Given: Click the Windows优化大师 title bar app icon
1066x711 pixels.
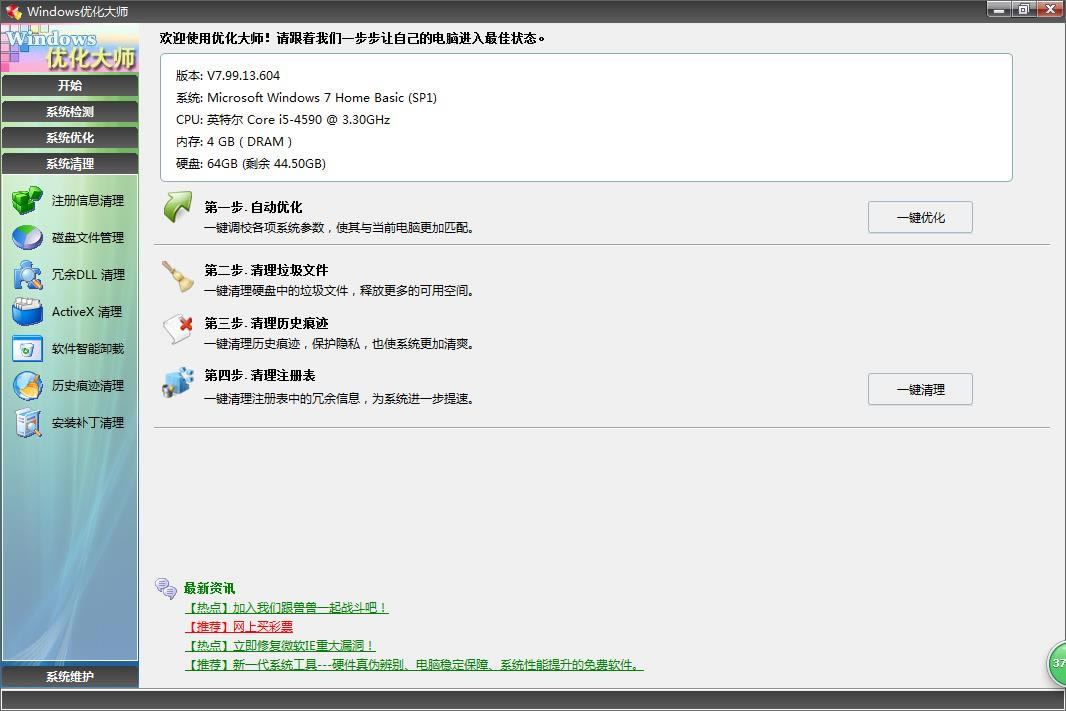Looking at the screenshot, I should pos(13,12).
